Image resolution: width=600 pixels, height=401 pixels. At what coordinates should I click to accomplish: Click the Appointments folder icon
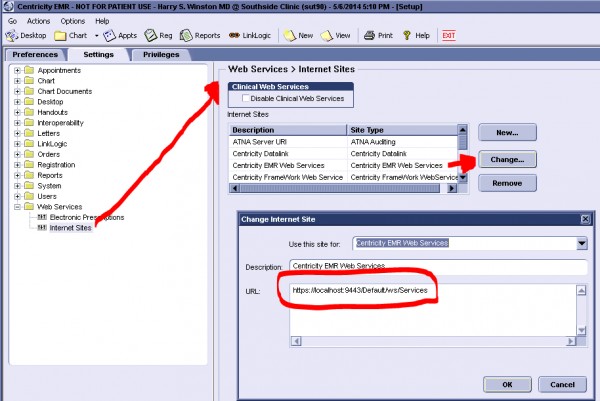[x=29, y=70]
